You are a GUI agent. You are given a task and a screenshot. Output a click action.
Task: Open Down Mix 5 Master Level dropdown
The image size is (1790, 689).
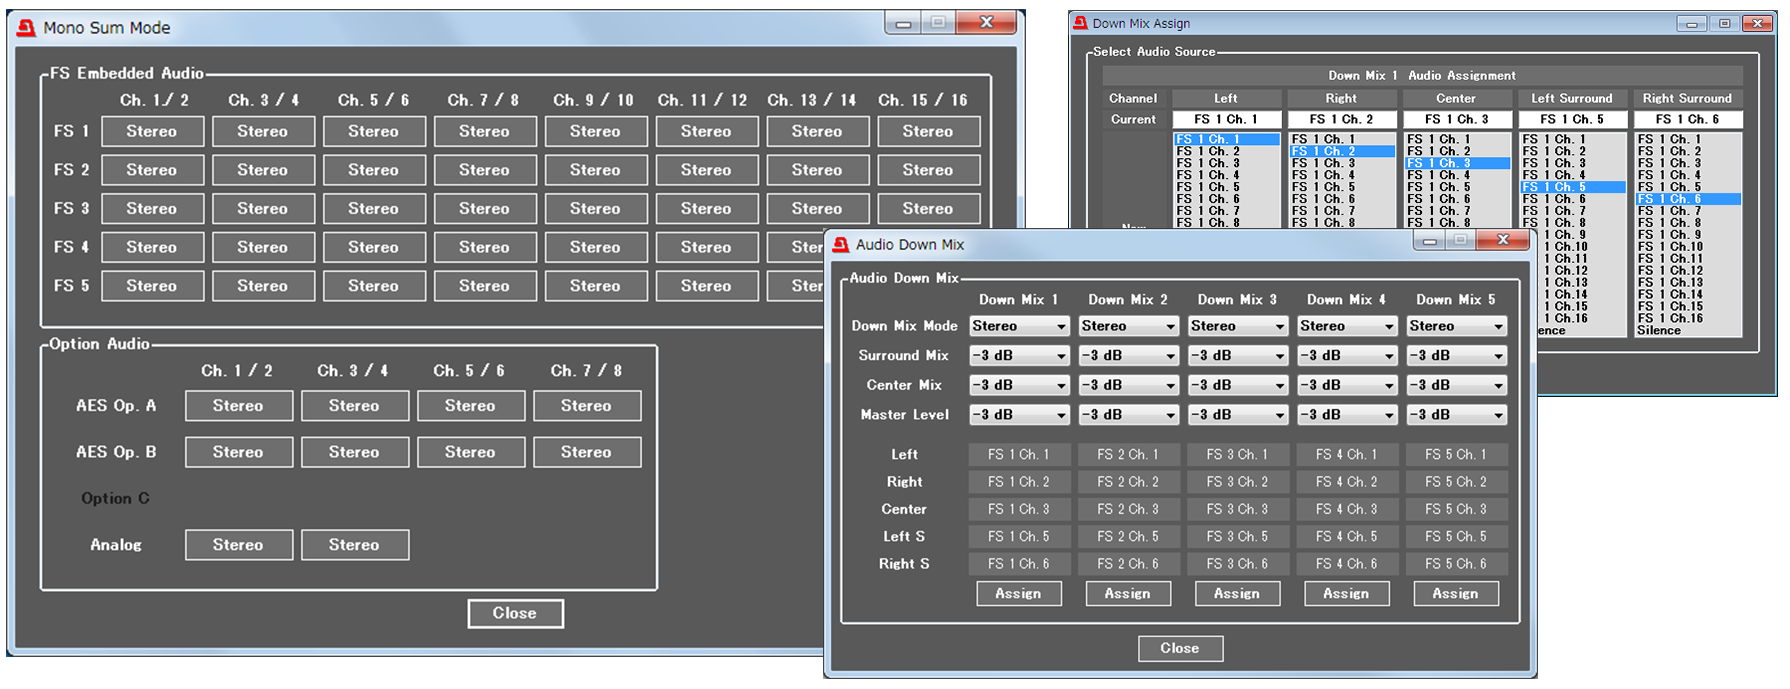tap(1456, 415)
